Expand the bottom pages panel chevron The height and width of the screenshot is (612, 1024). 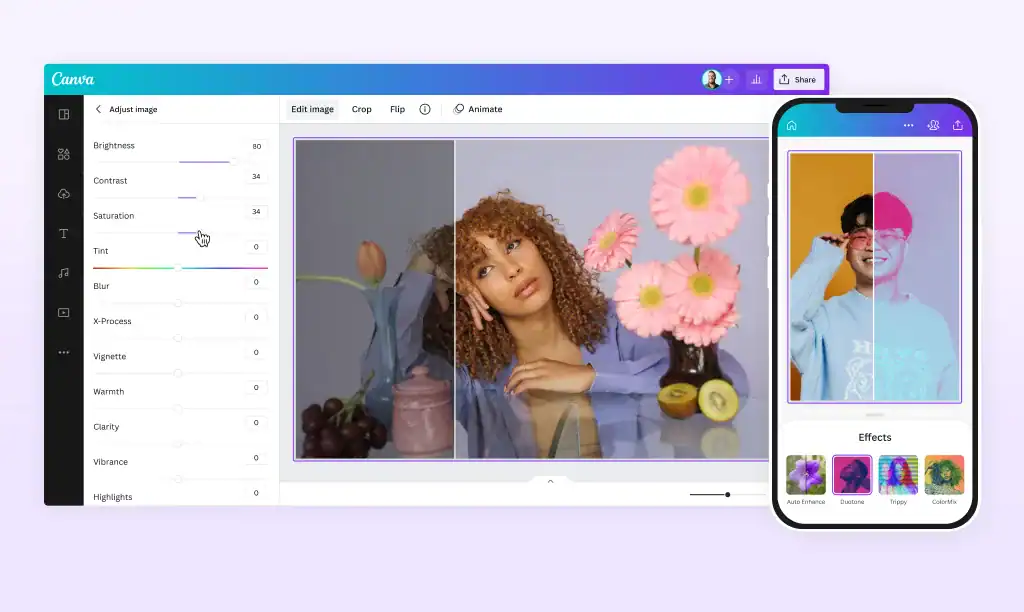pos(551,481)
